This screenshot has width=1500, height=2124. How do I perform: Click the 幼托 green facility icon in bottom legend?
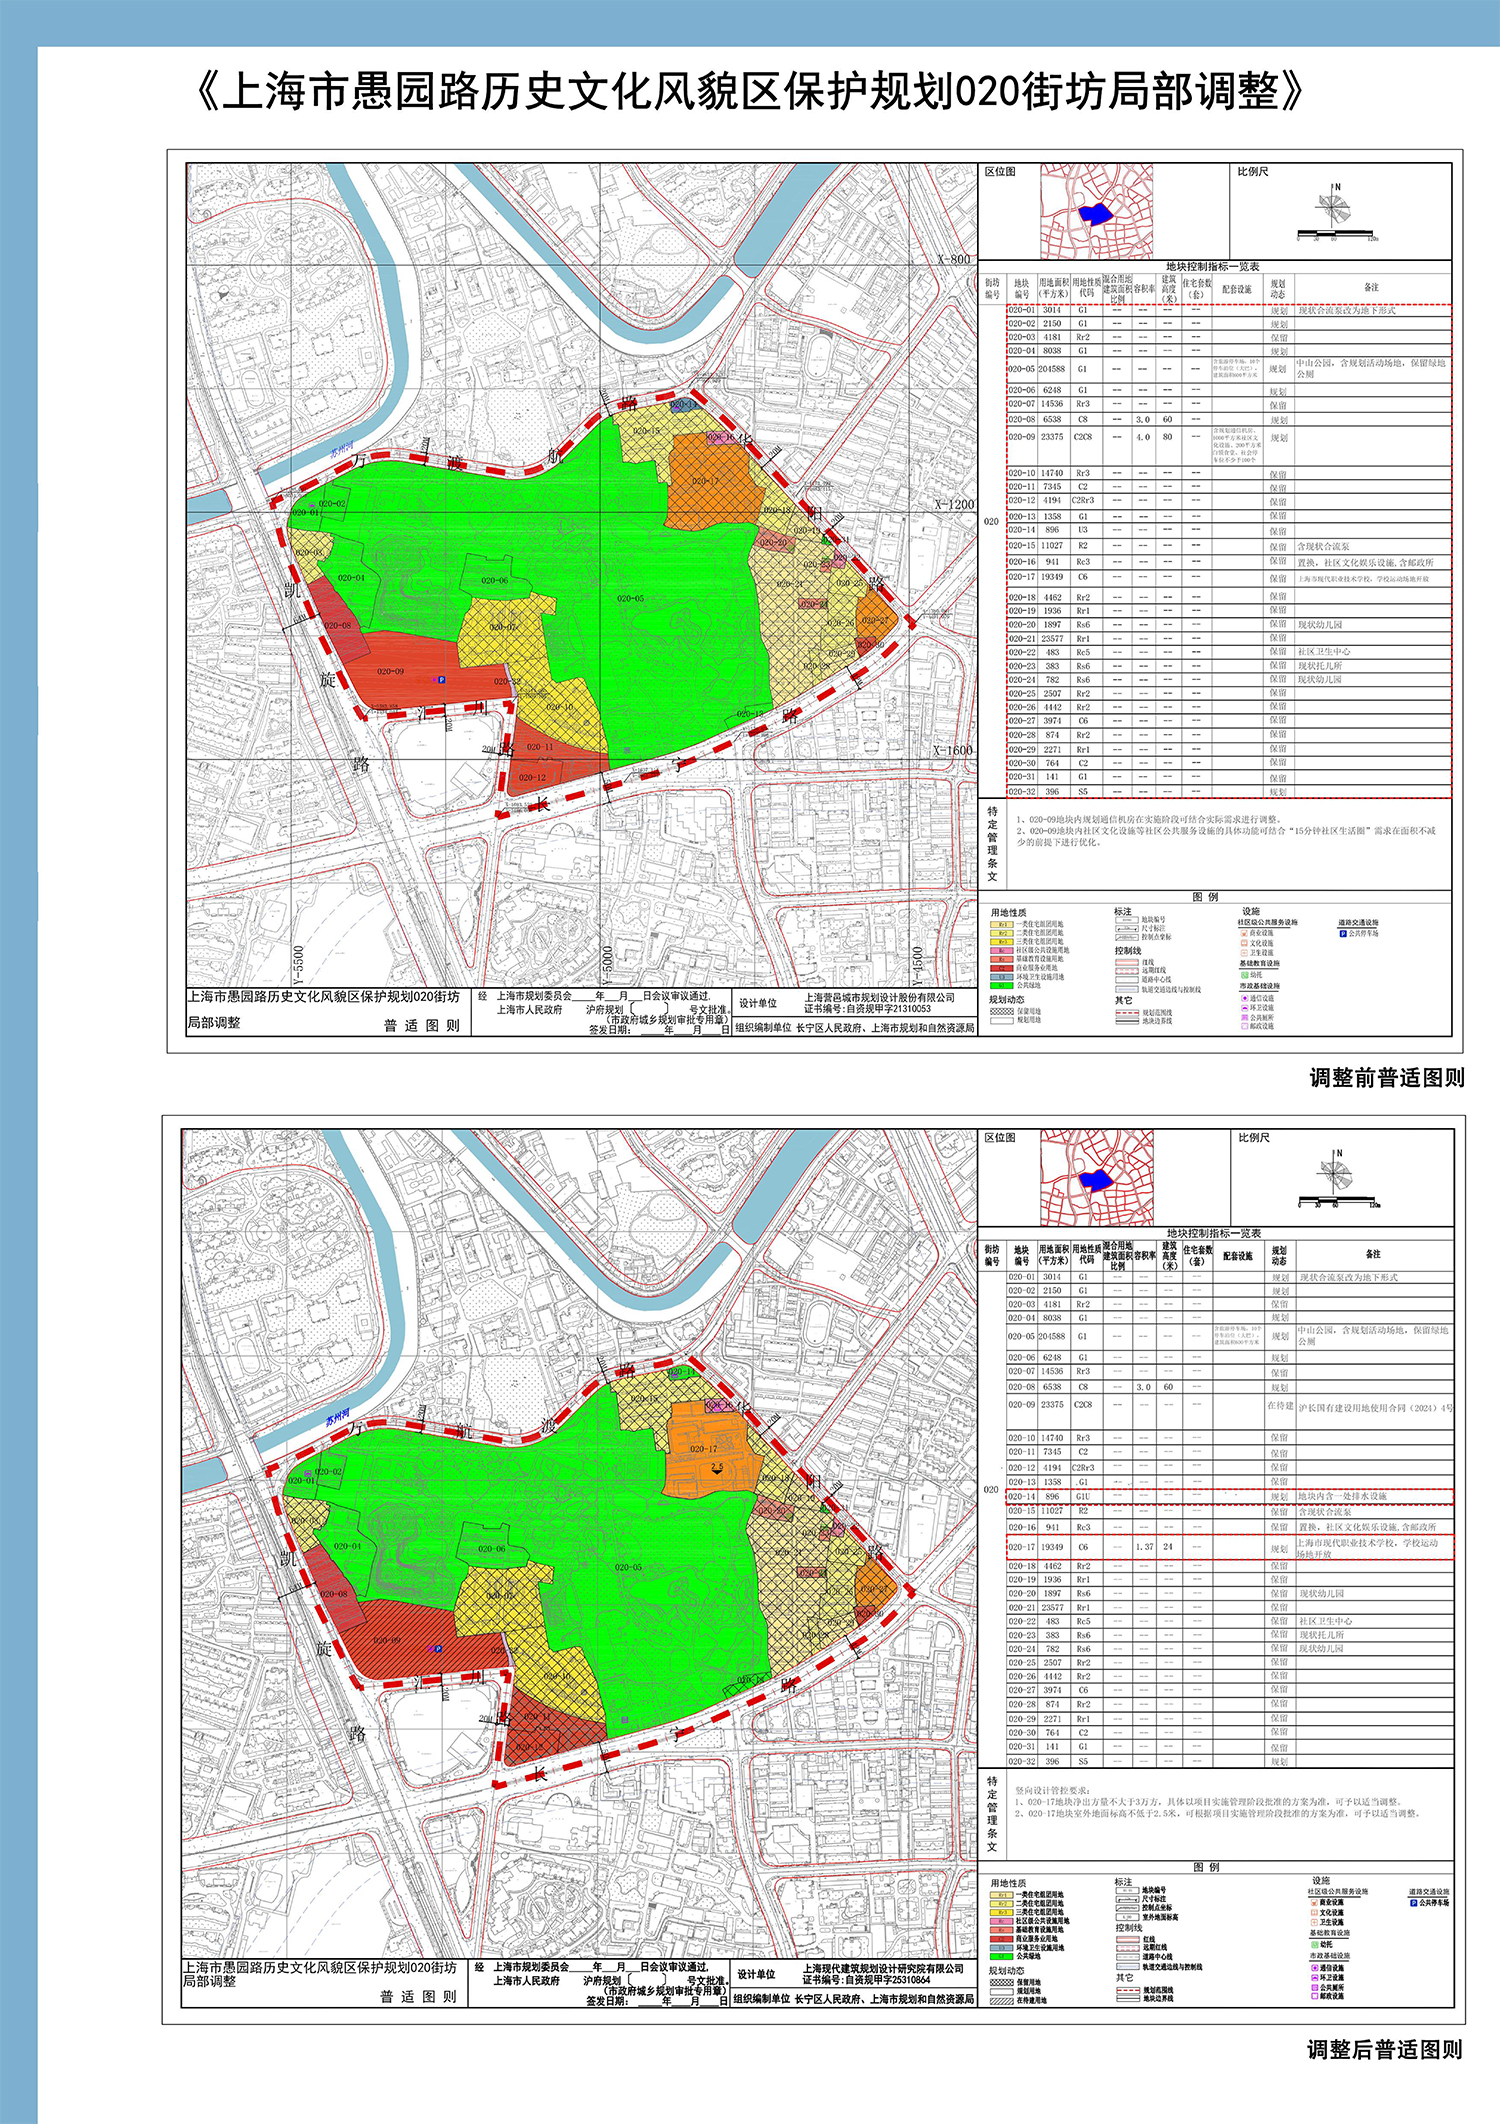point(1314,1944)
